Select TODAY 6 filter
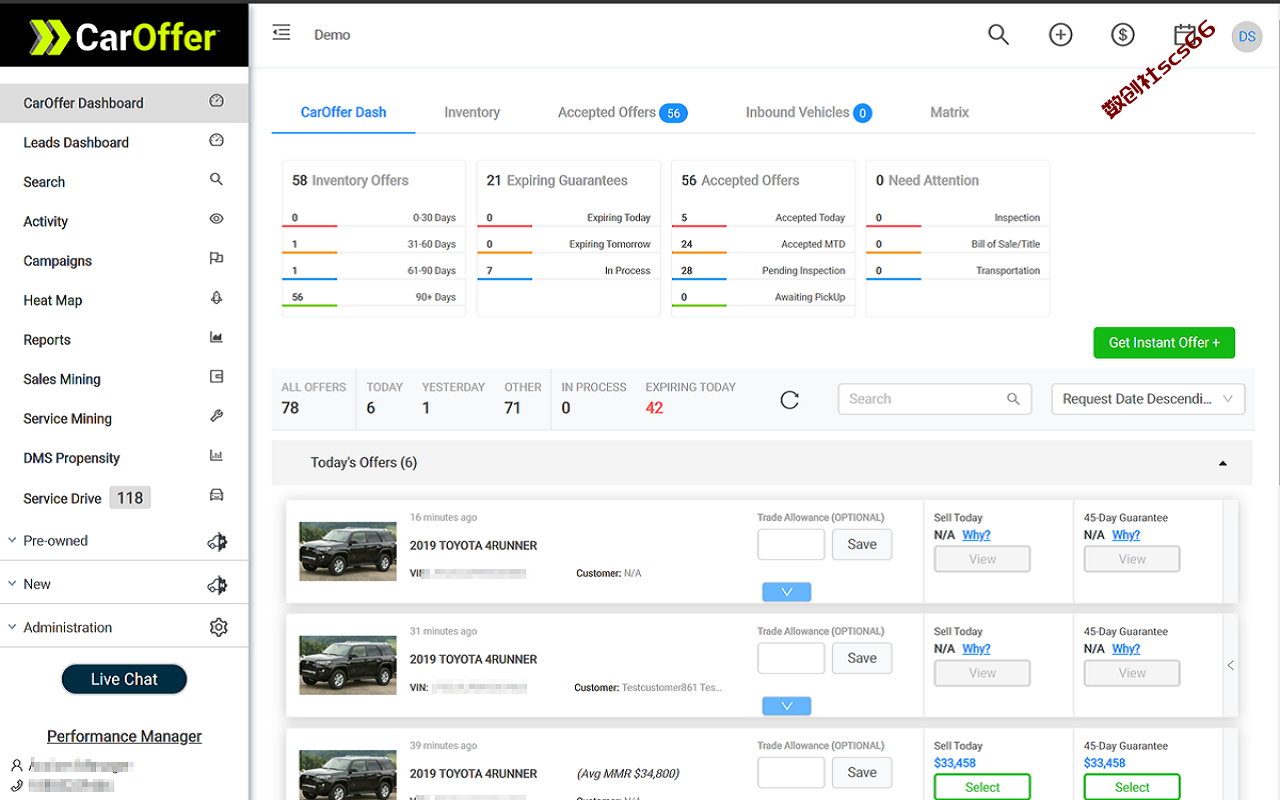The width and height of the screenshot is (1280, 800). pyautogui.click(x=384, y=398)
